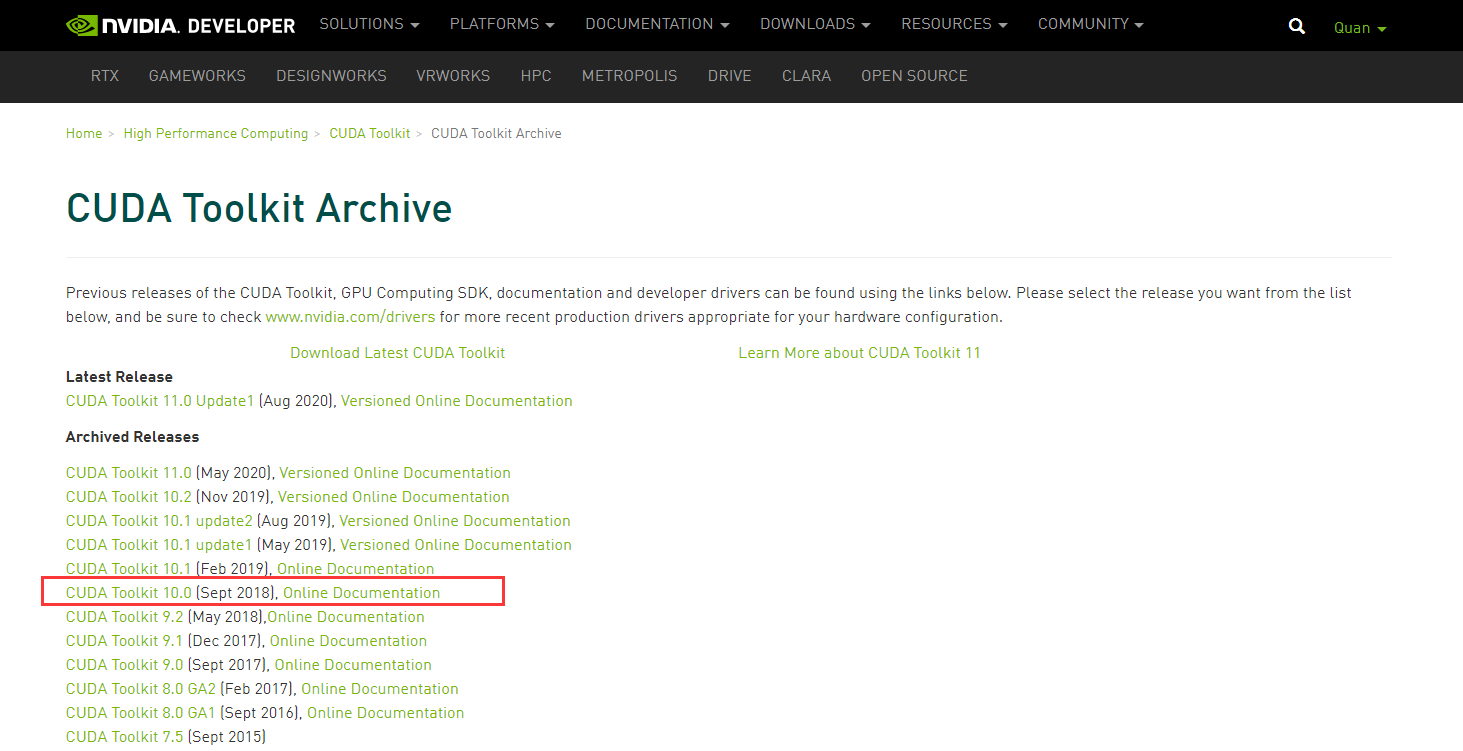Go to the Open Source section
1463x751 pixels.
point(914,76)
